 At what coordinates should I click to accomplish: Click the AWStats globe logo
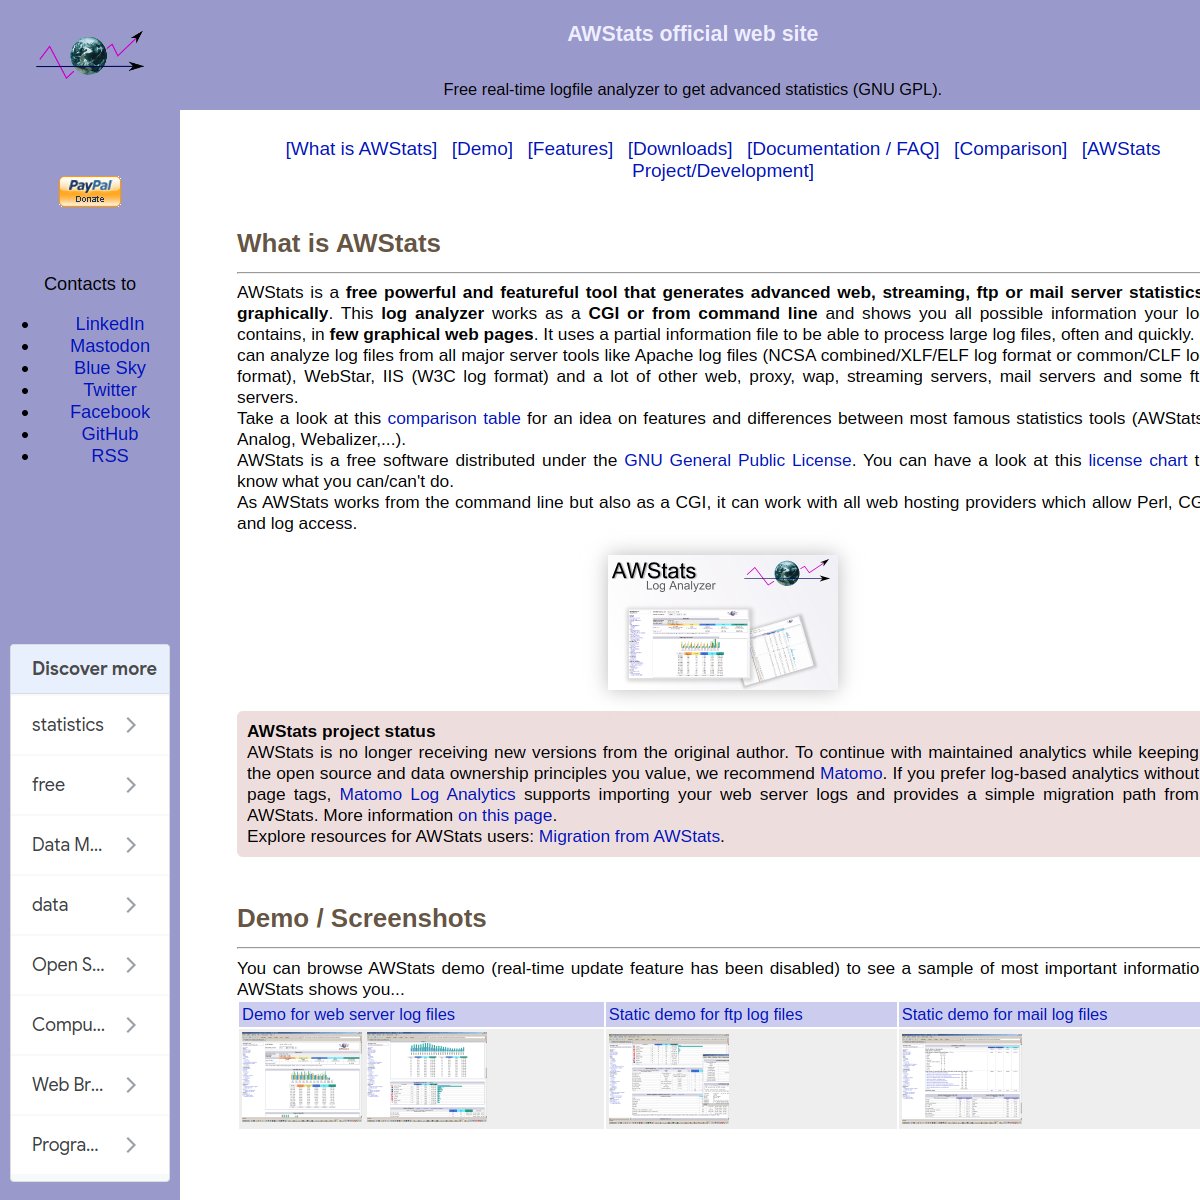pyautogui.click(x=90, y=55)
